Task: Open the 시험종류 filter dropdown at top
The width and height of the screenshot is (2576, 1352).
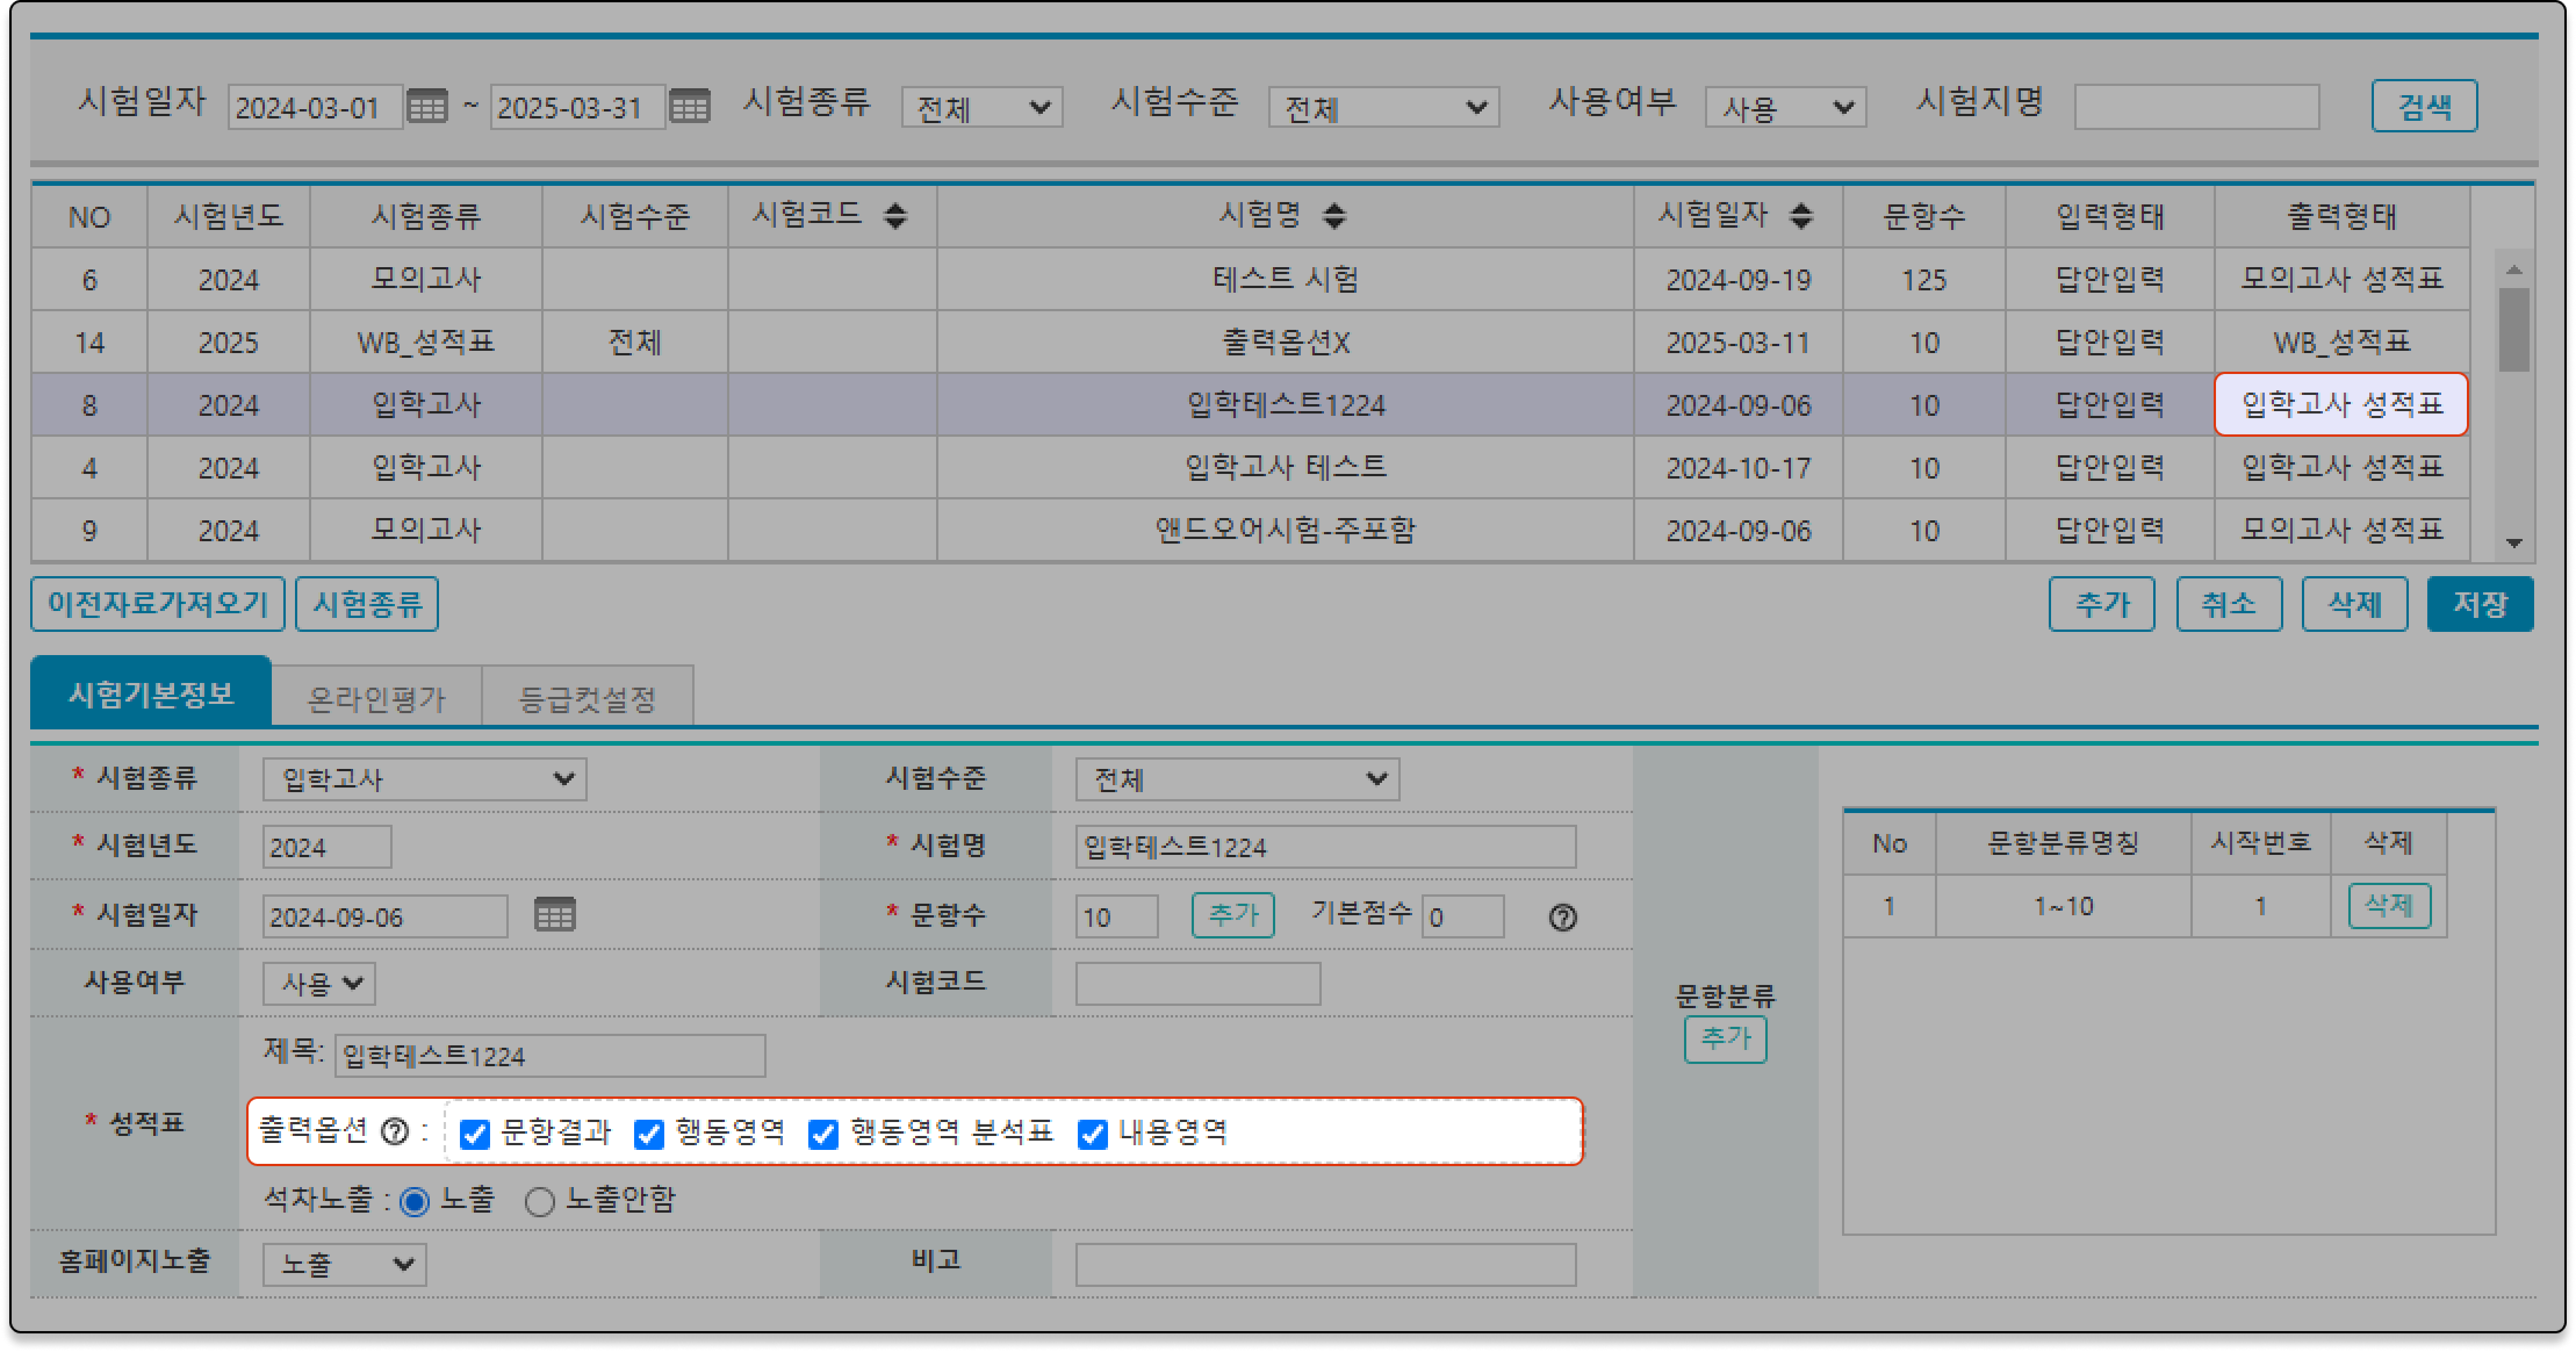Action: (981, 107)
